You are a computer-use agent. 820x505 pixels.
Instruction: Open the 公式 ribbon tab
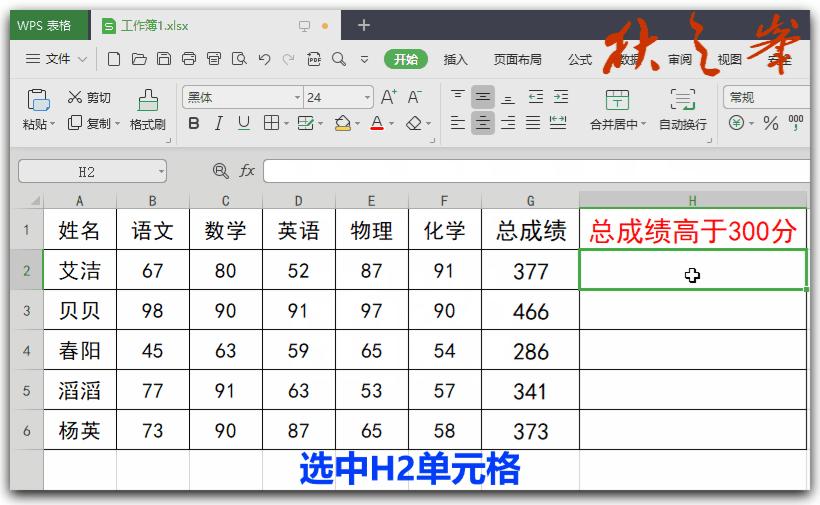click(579, 60)
